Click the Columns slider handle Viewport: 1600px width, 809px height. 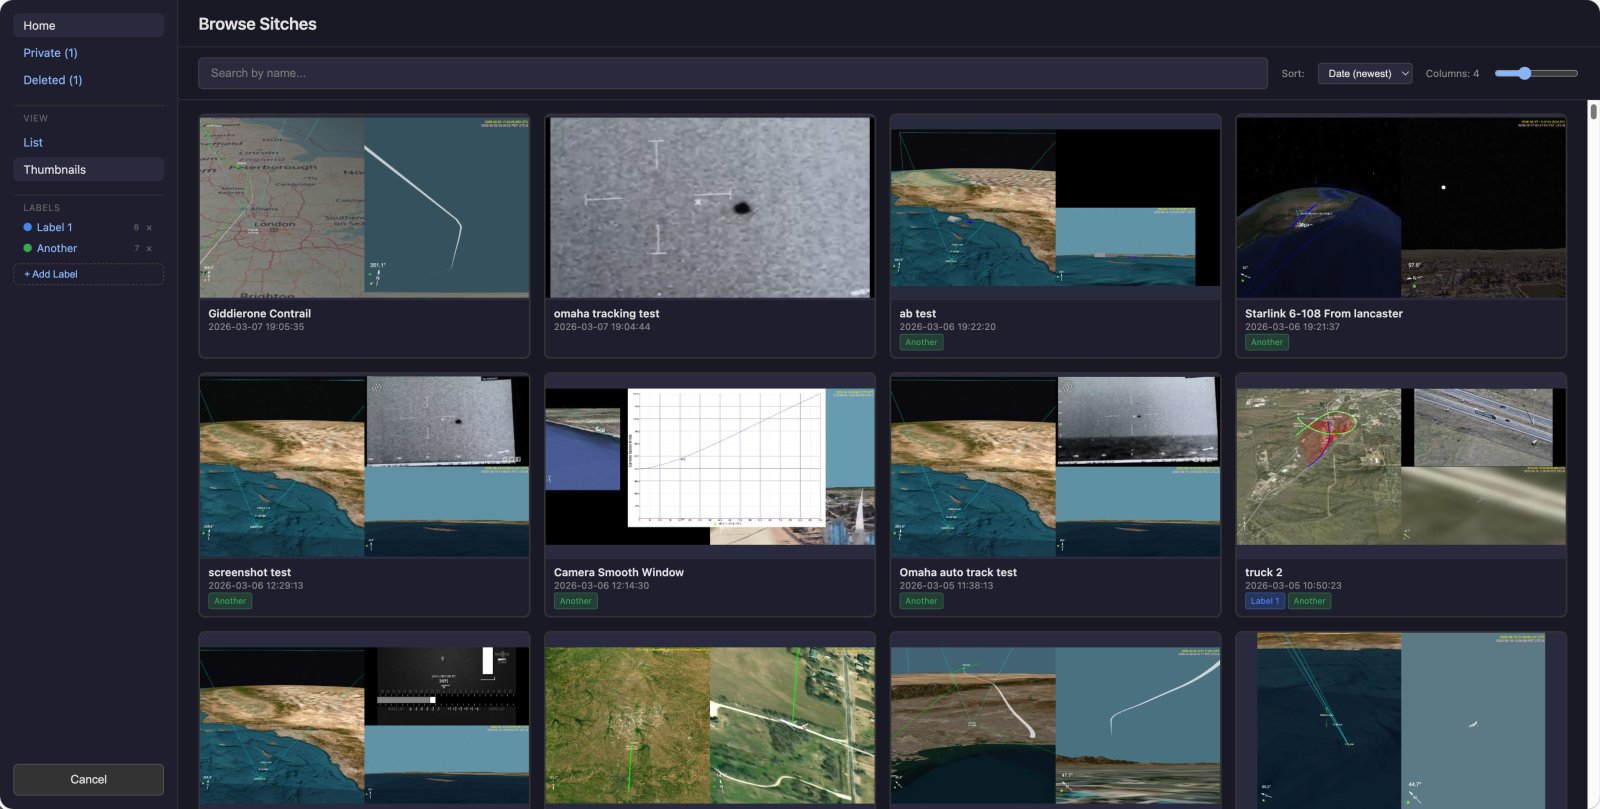pyautogui.click(x=1524, y=74)
